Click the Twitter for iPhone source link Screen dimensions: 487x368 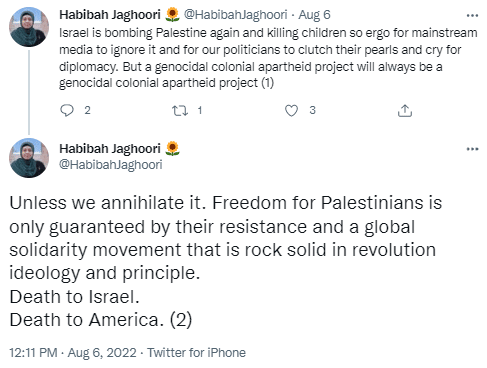click(x=196, y=353)
